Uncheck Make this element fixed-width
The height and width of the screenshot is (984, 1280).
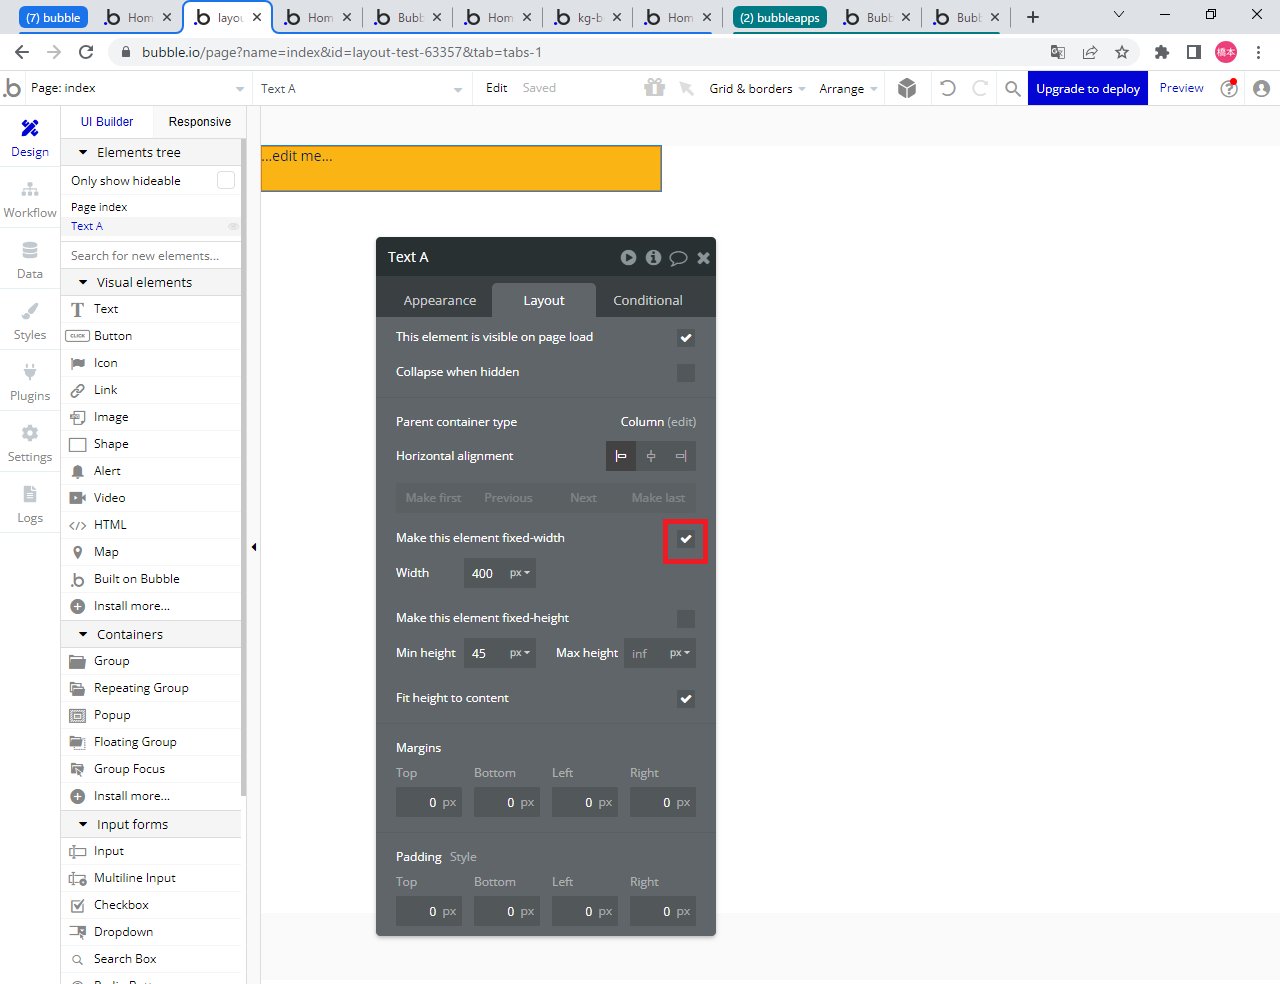pyautogui.click(x=686, y=539)
